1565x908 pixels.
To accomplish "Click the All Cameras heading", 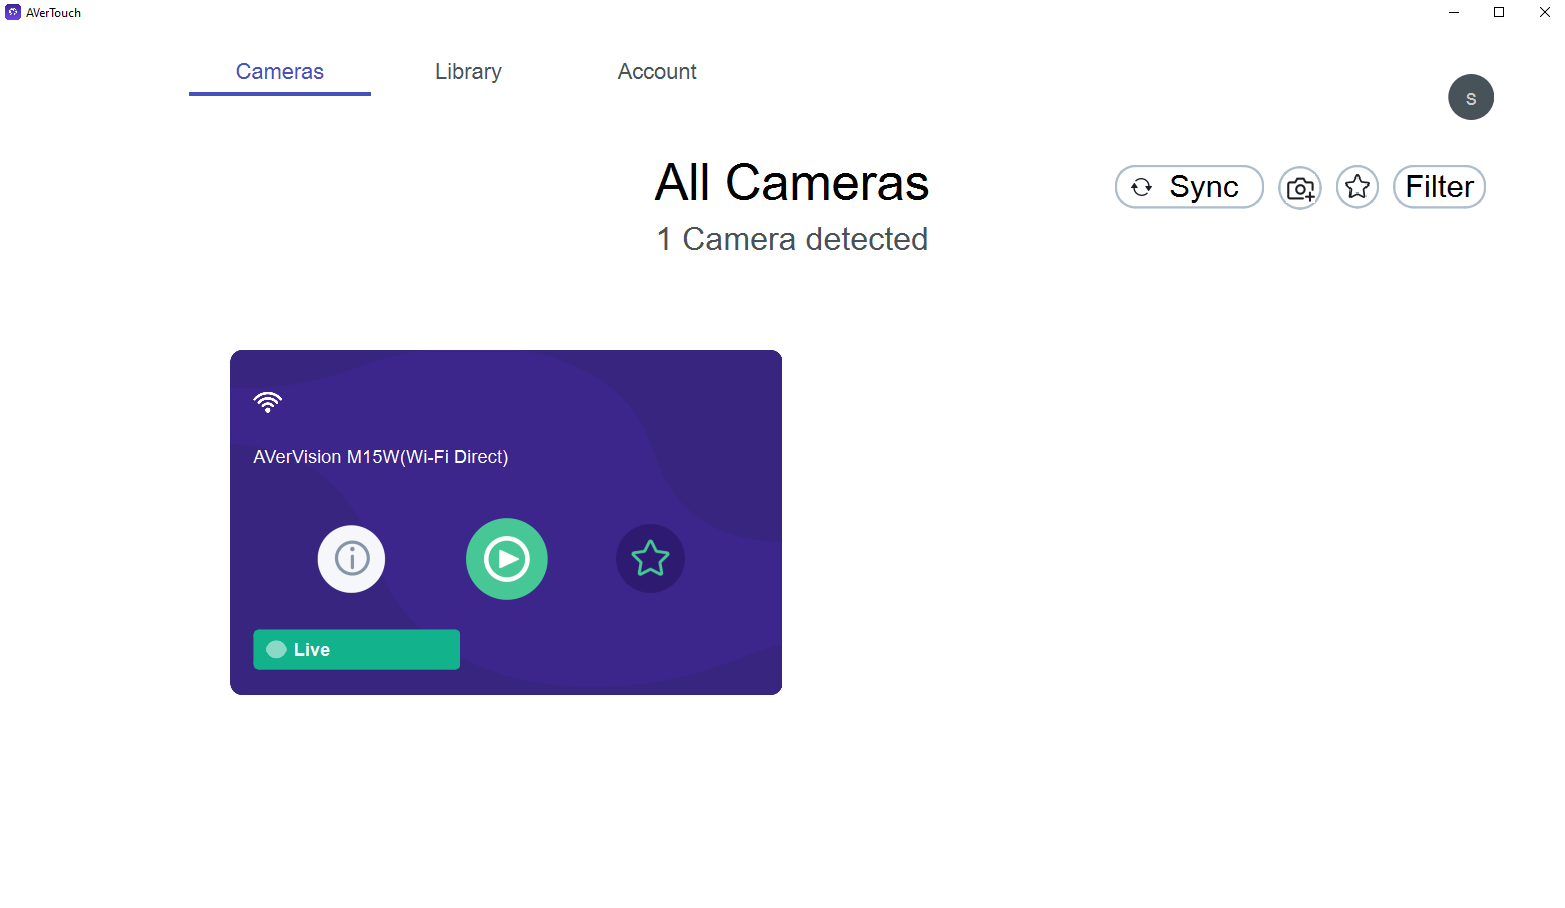I will click(792, 183).
